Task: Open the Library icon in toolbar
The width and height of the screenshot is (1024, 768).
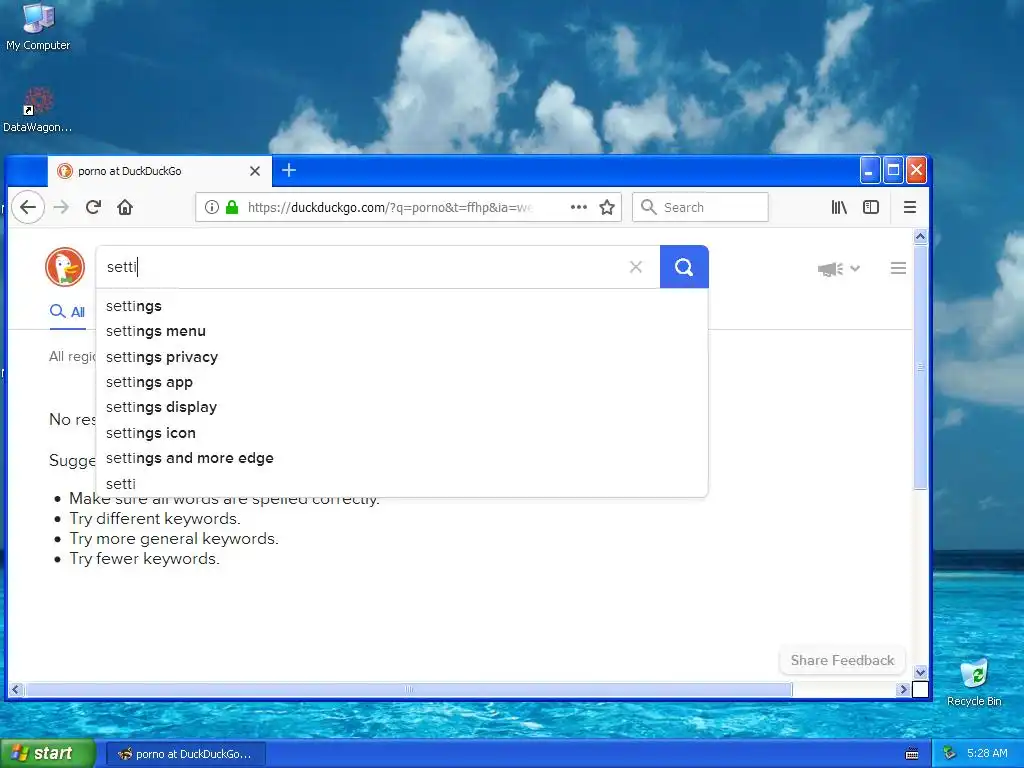Action: click(839, 208)
